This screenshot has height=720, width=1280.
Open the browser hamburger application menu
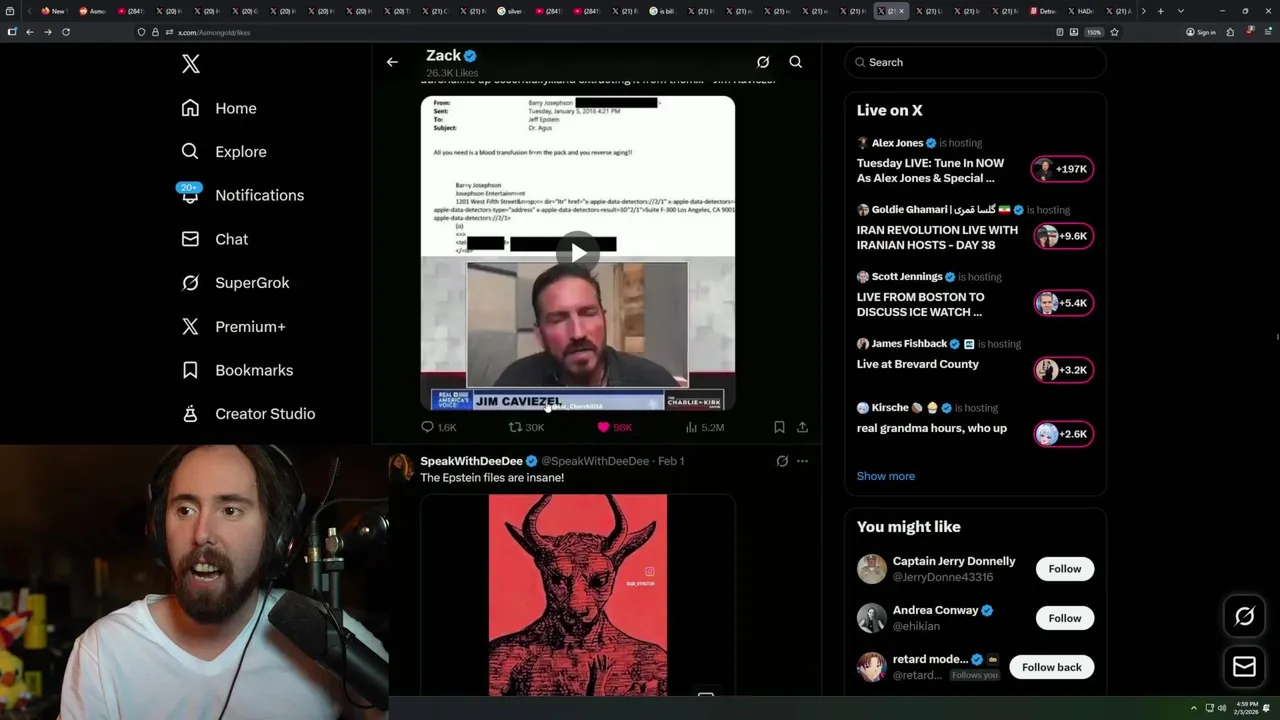[1266, 32]
